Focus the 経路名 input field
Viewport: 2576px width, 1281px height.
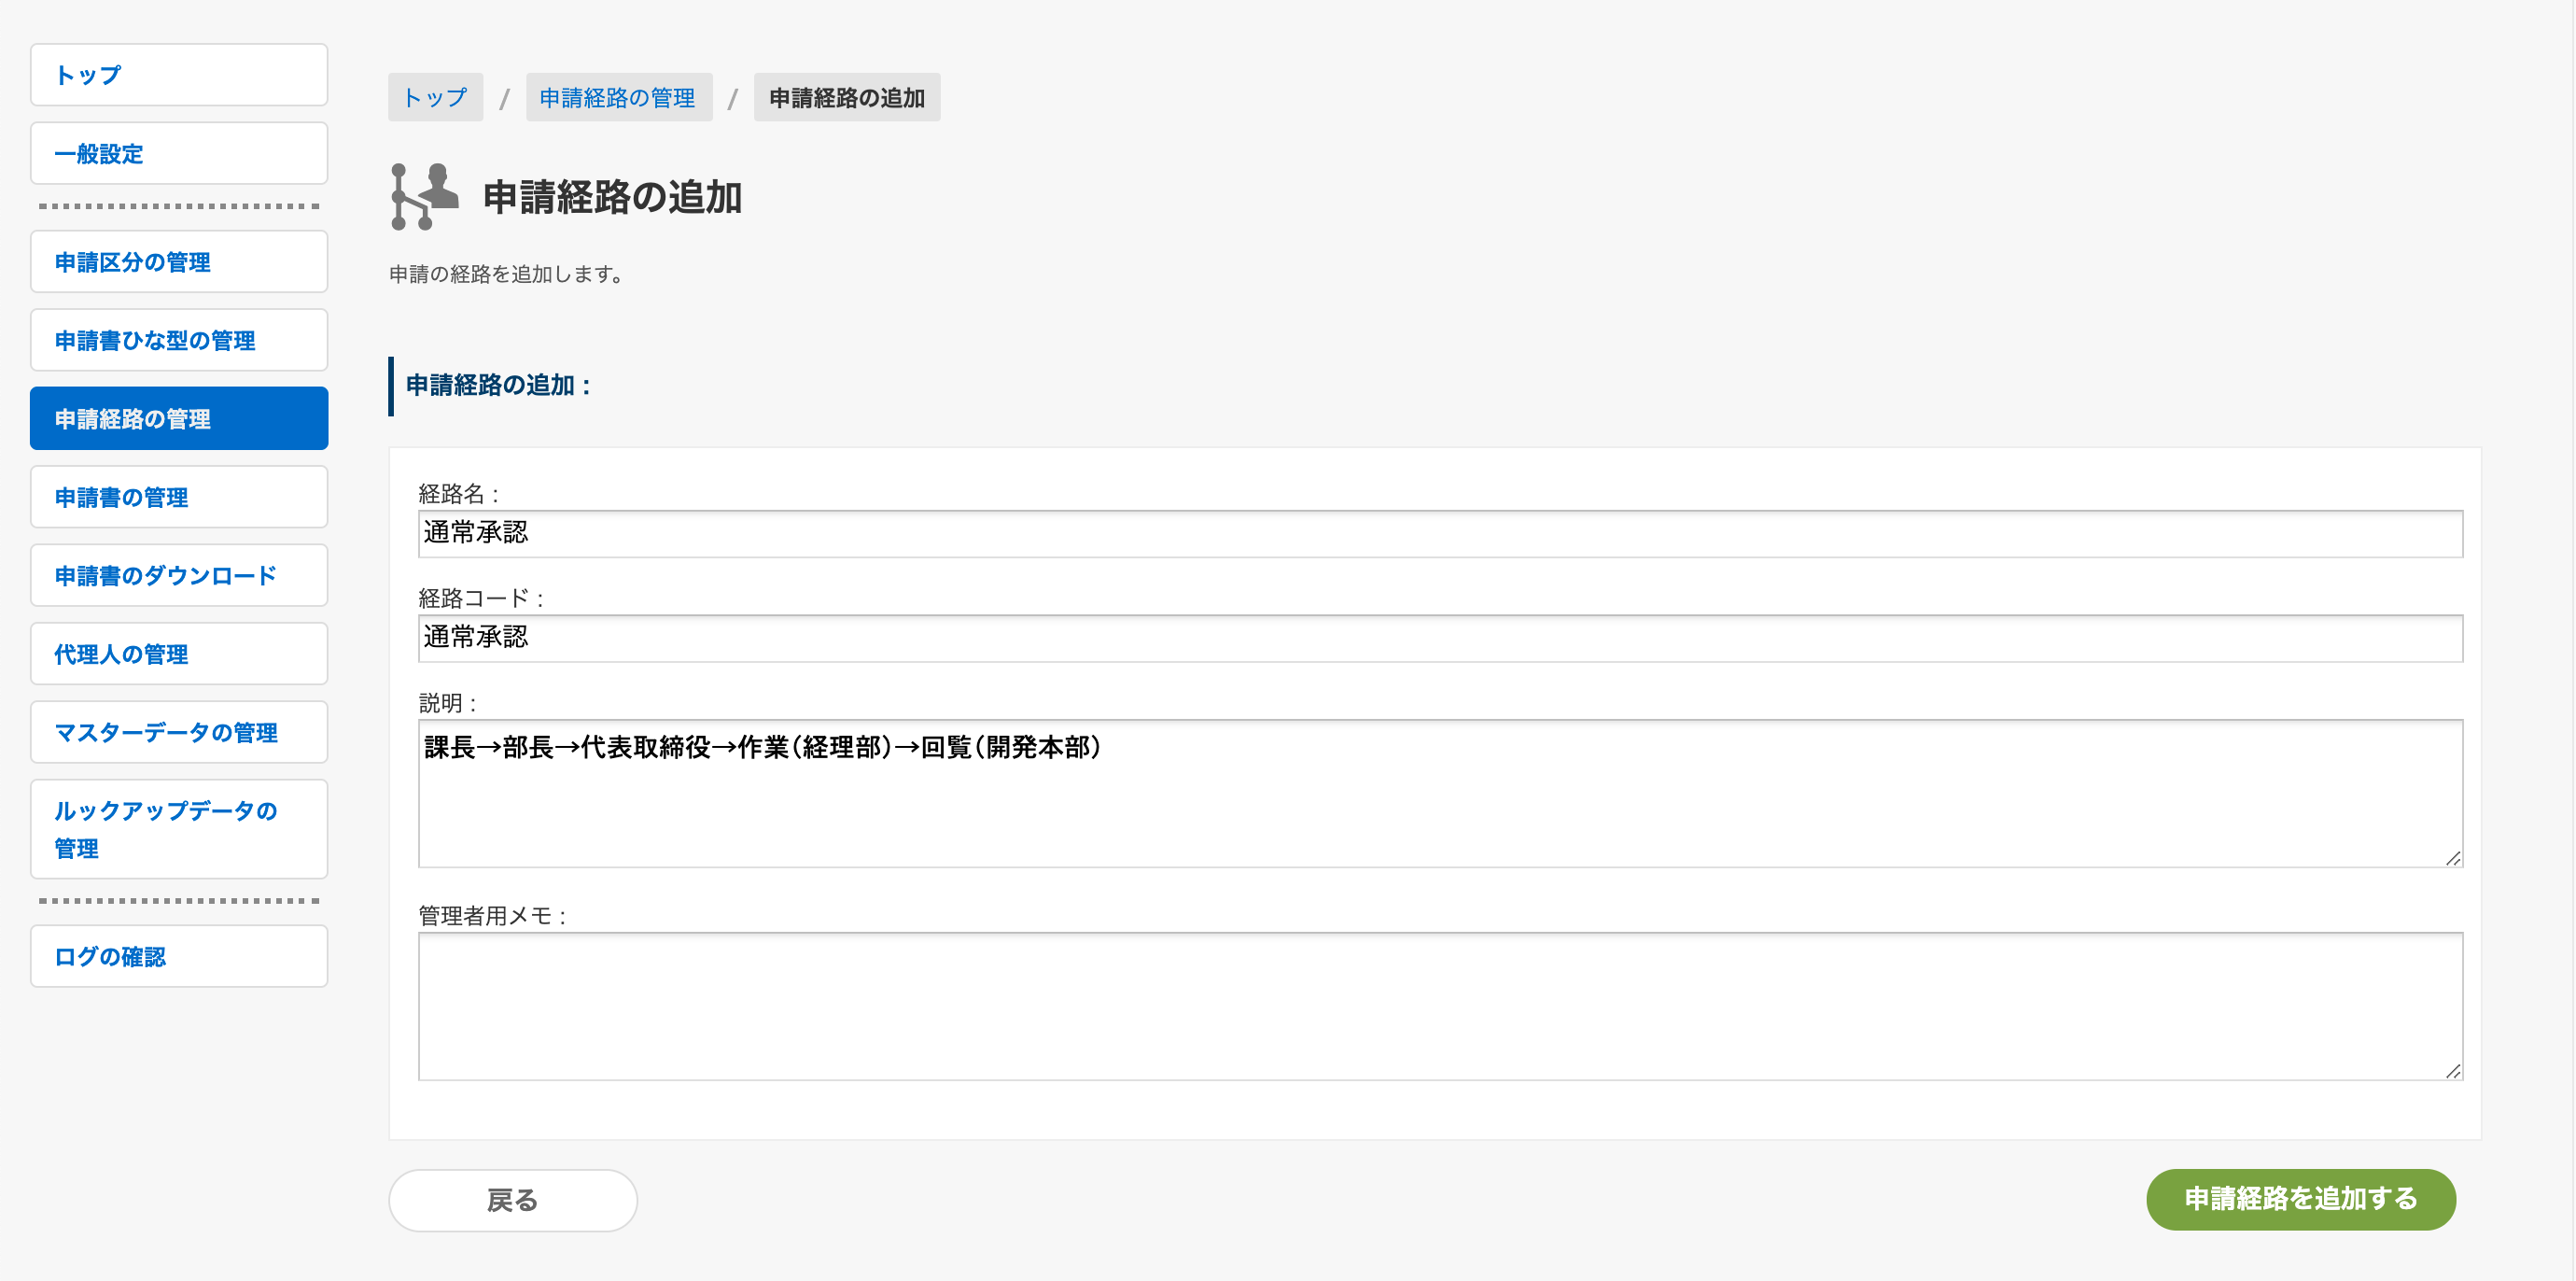tap(1440, 534)
